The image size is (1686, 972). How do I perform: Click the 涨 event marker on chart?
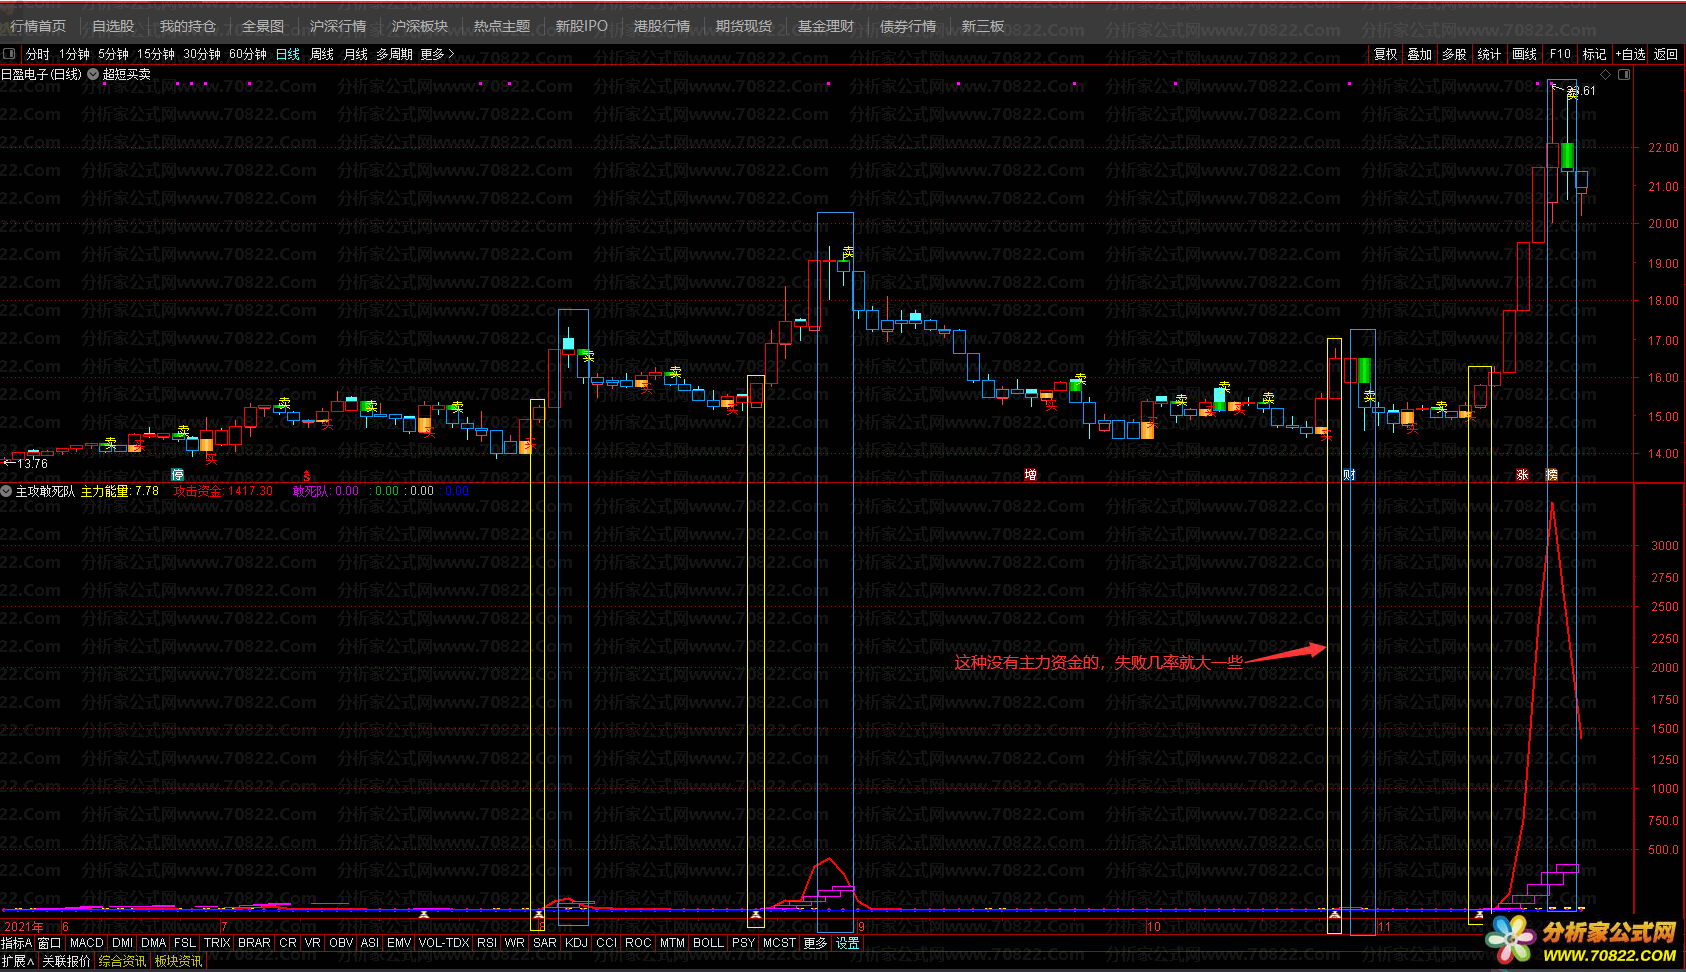pyautogui.click(x=1522, y=475)
